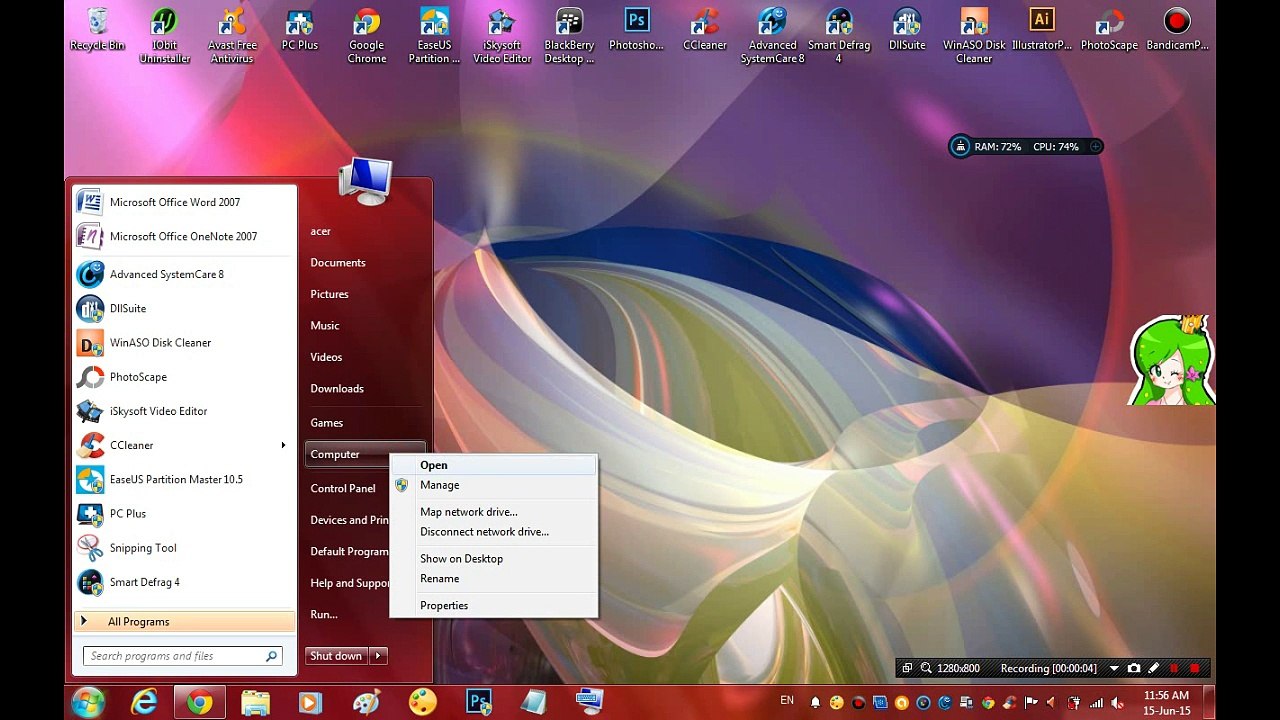Expand the RAM CPU widget plus button
The width and height of the screenshot is (1280, 720).
click(1095, 147)
